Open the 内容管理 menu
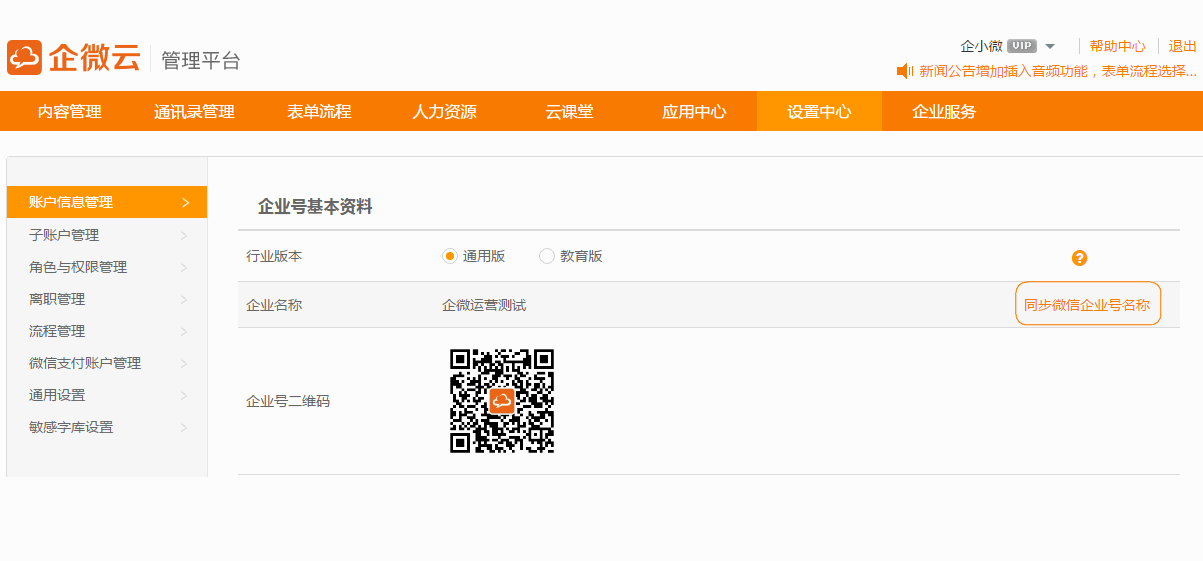 (x=69, y=111)
